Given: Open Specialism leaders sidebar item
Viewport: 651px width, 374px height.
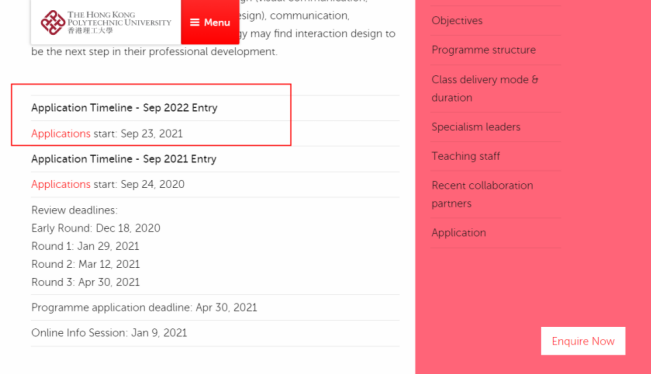Looking at the screenshot, I should tap(476, 127).
